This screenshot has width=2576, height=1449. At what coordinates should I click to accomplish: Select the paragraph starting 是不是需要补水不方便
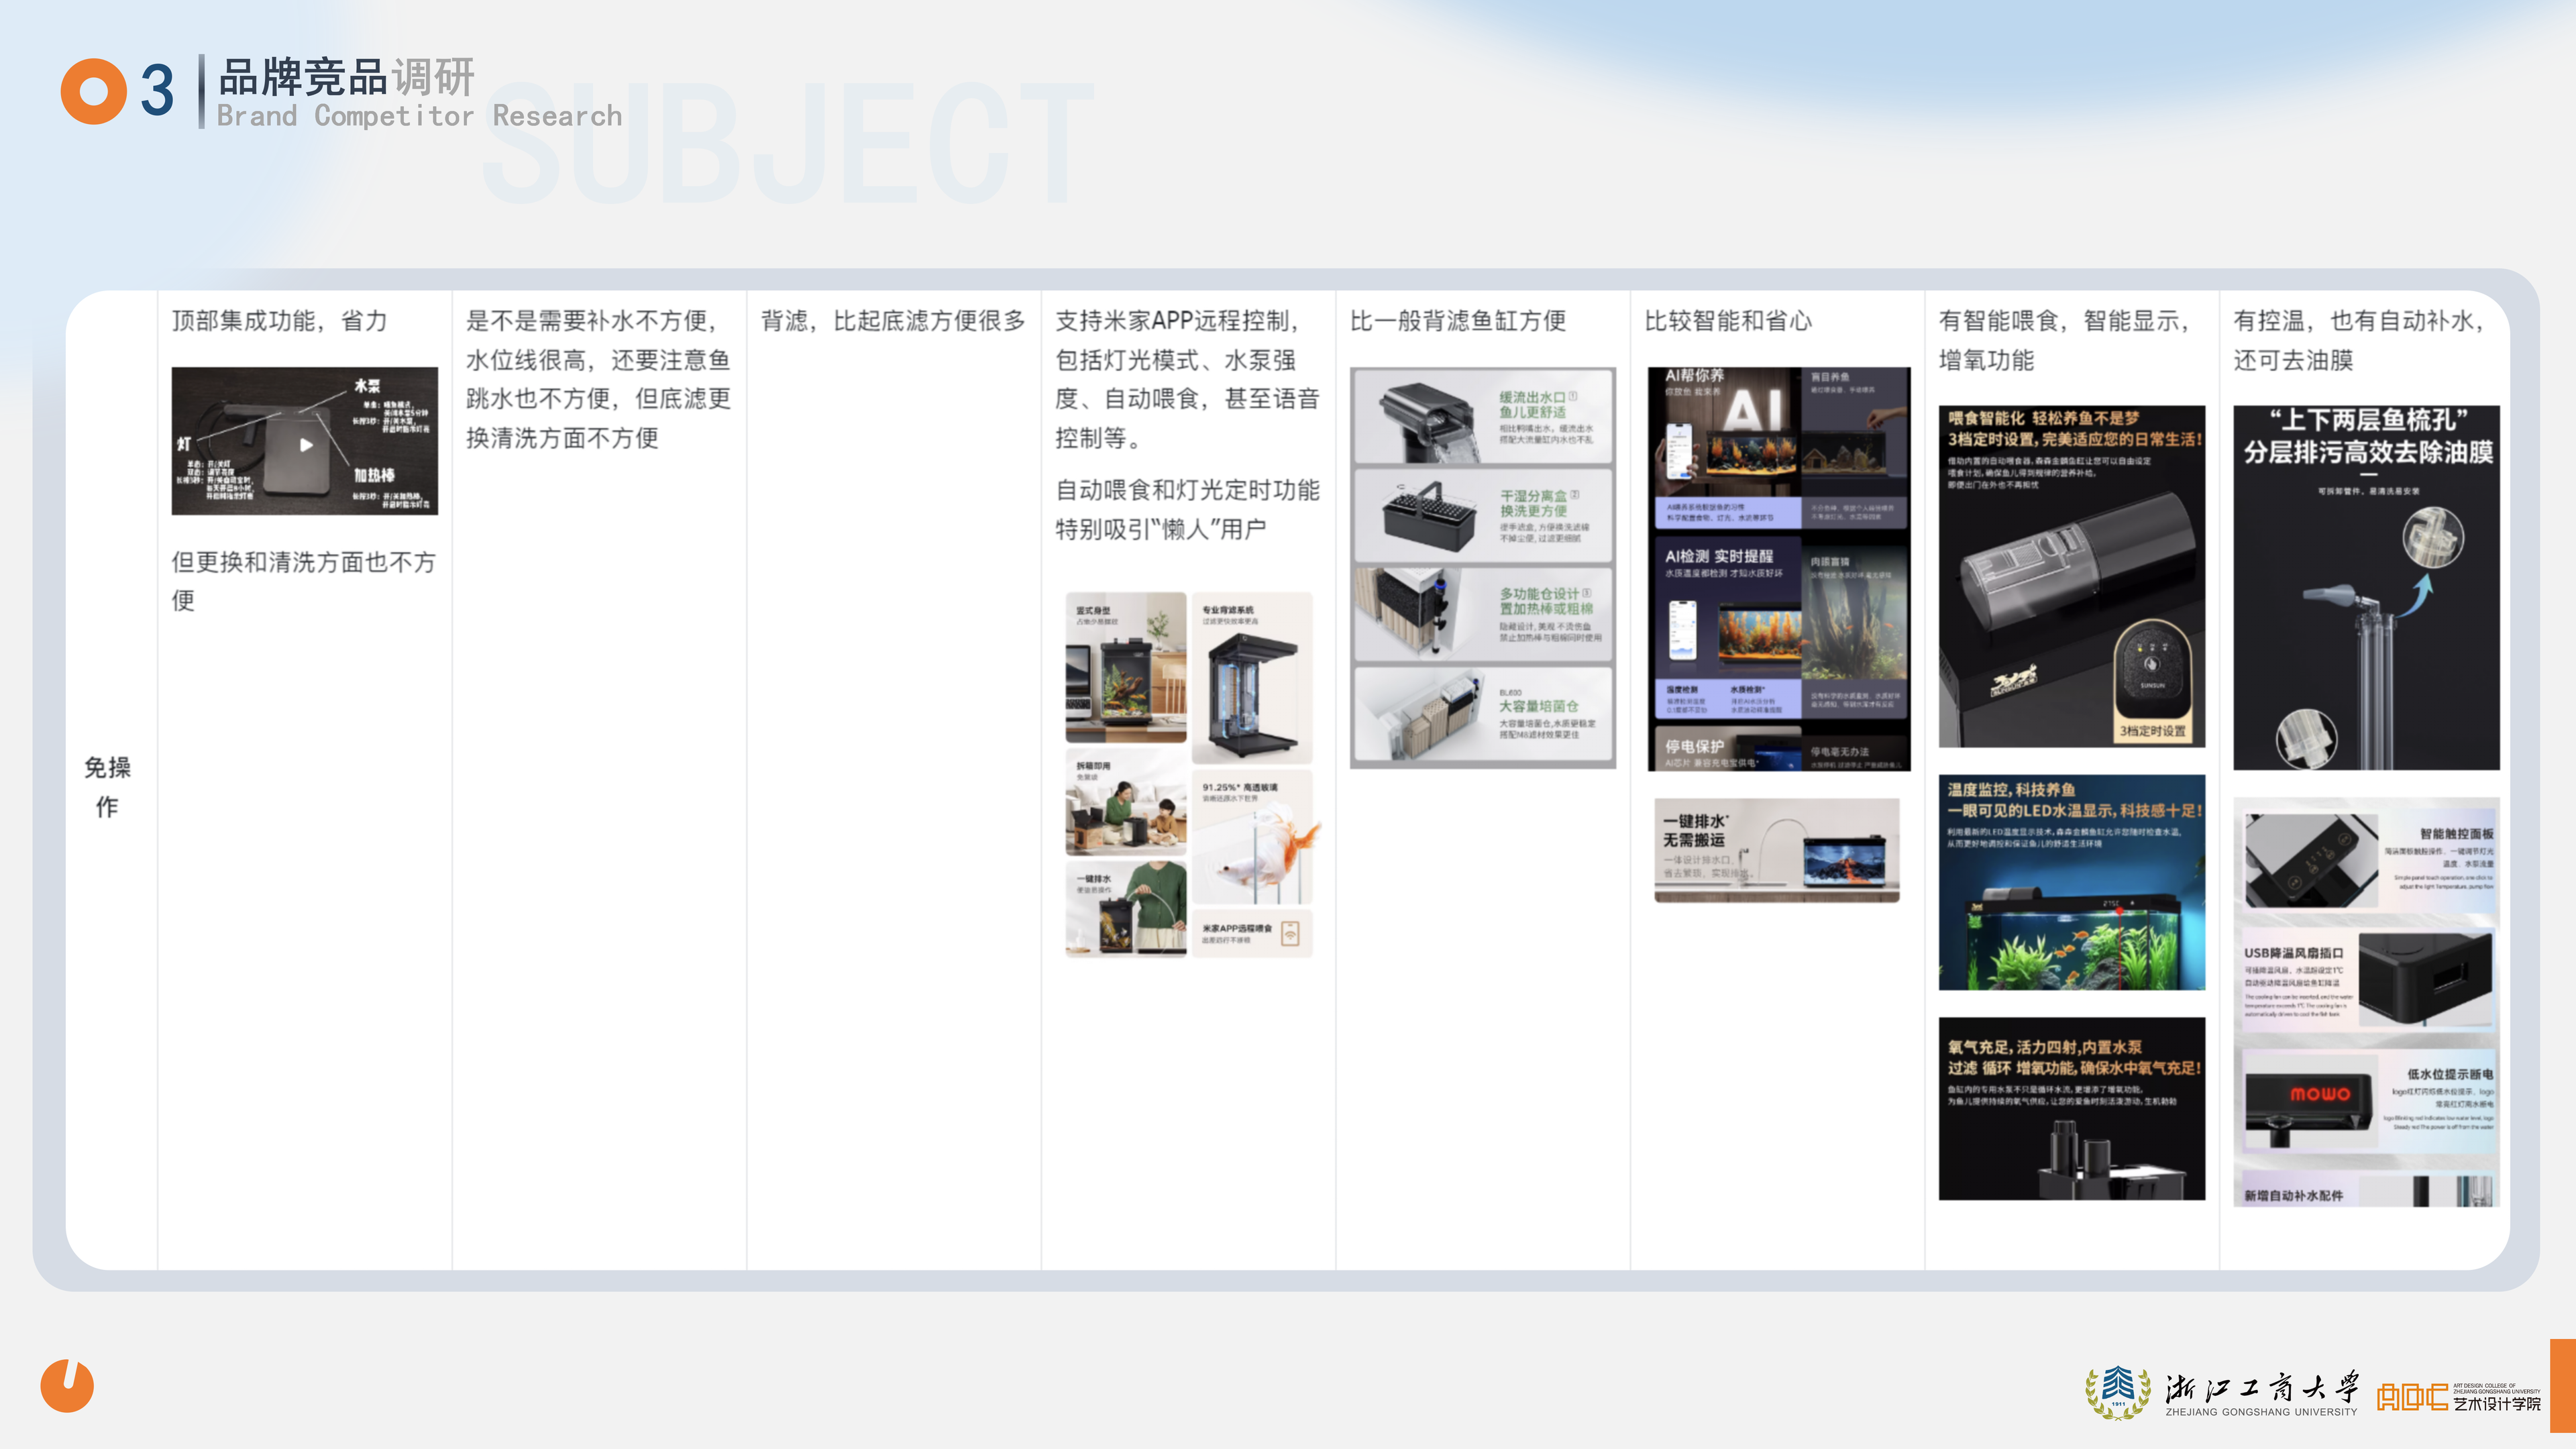(599, 379)
